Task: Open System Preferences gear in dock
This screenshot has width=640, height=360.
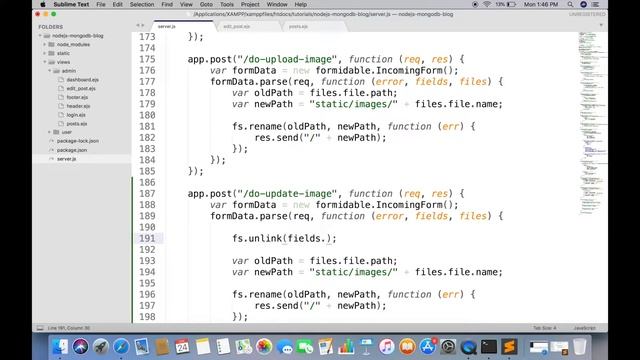Action: click(x=448, y=347)
